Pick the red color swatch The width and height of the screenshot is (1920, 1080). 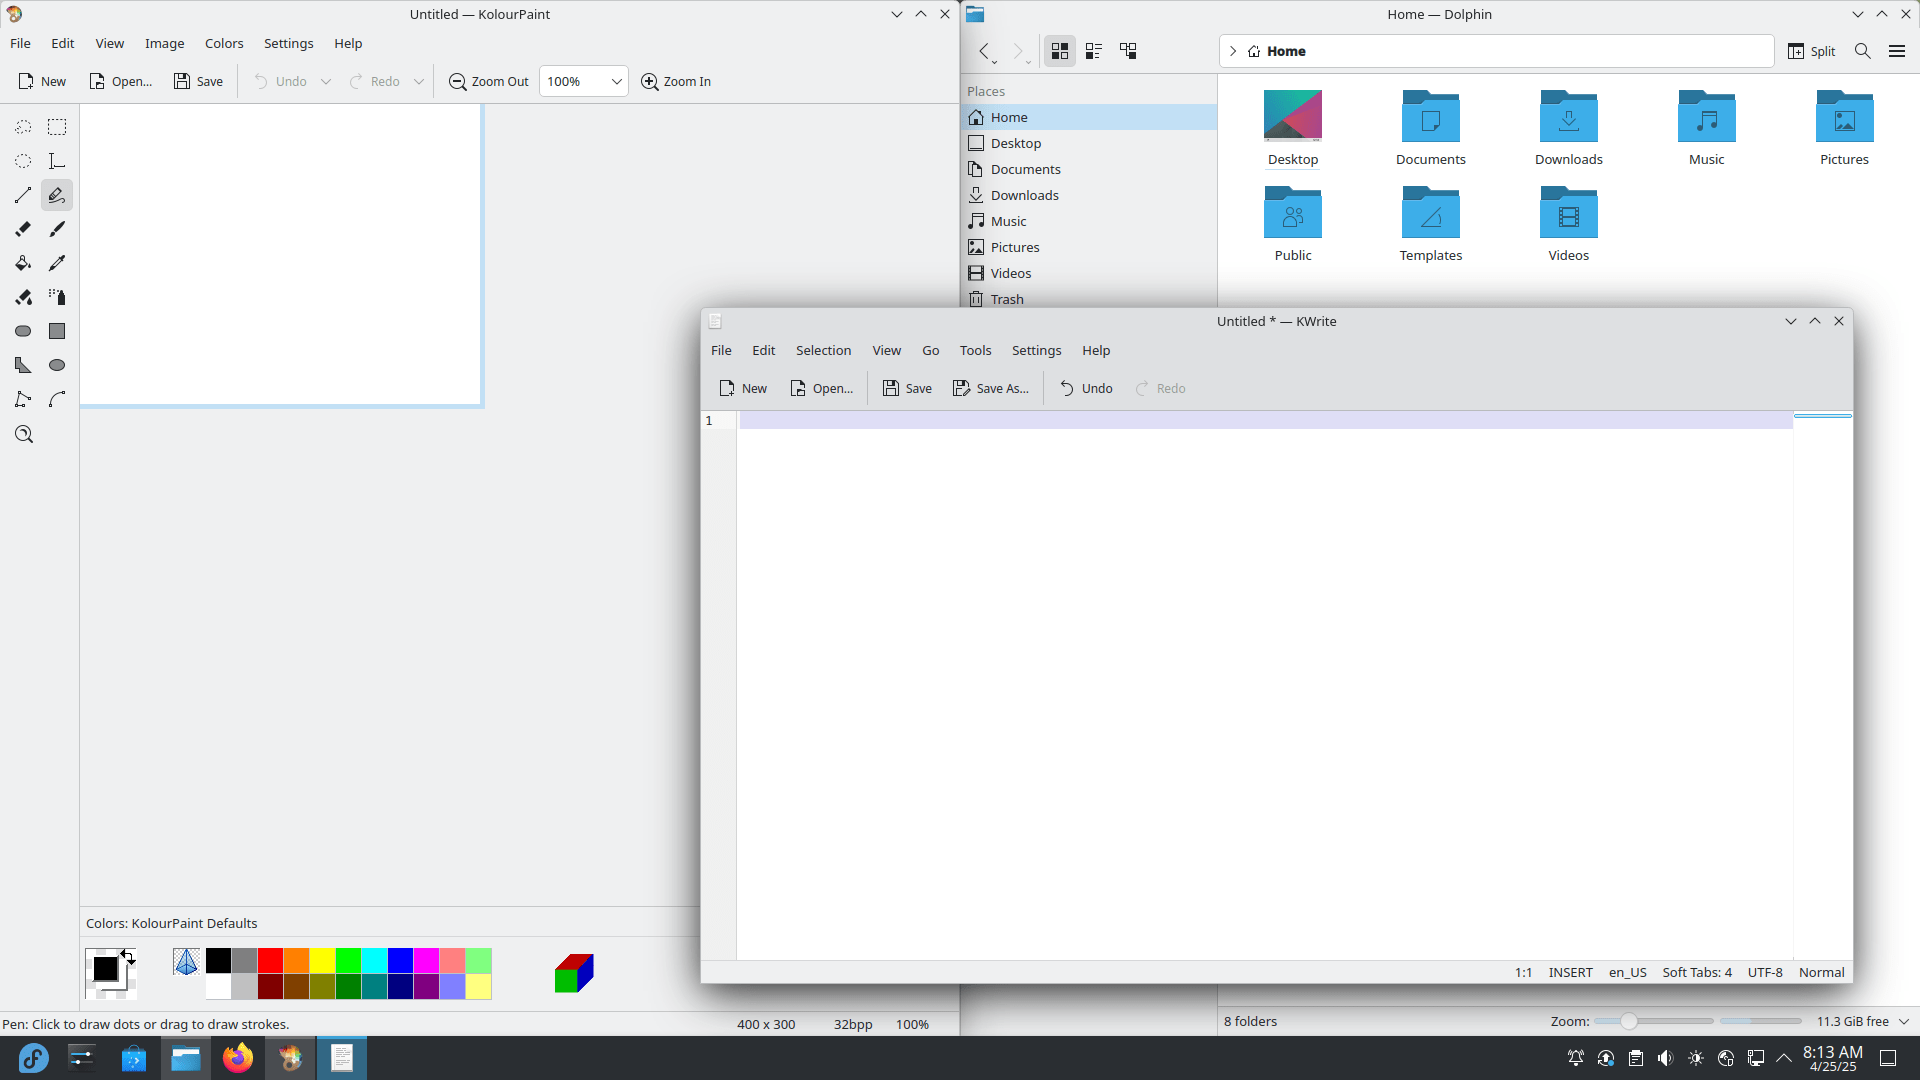(270, 960)
